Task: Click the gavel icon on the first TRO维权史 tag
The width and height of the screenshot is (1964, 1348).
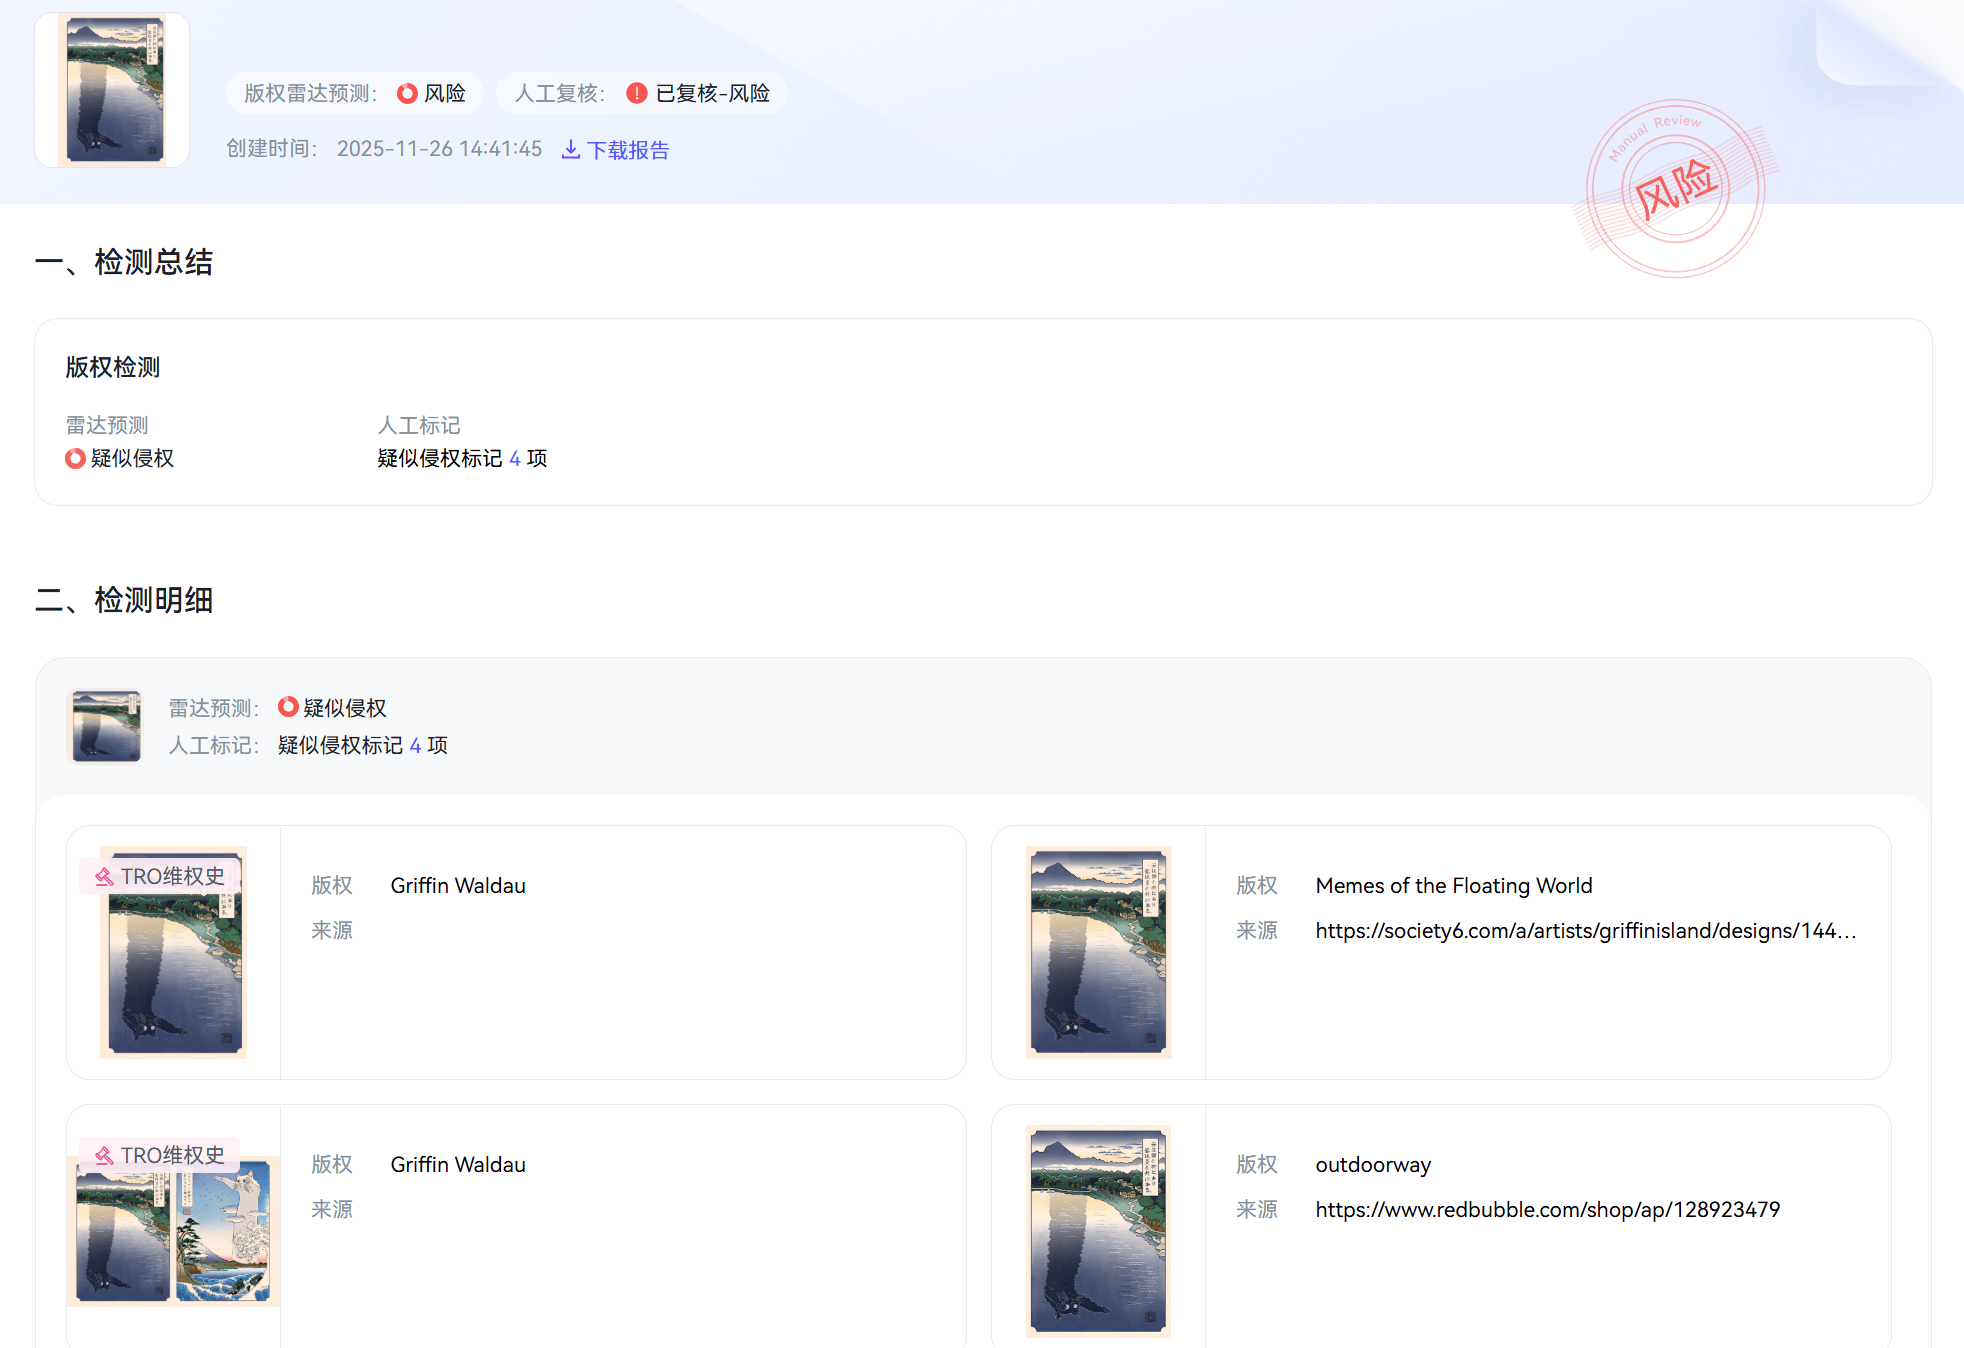Action: coord(104,876)
